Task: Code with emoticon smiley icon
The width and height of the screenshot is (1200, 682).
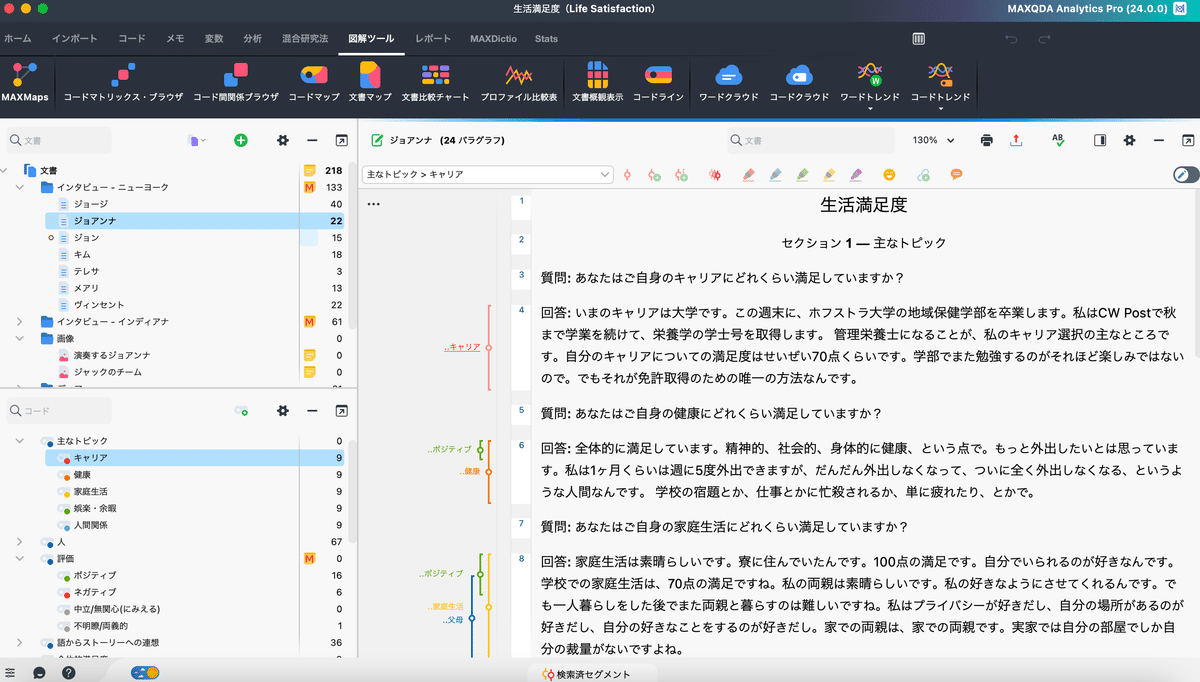Action: 889,175
